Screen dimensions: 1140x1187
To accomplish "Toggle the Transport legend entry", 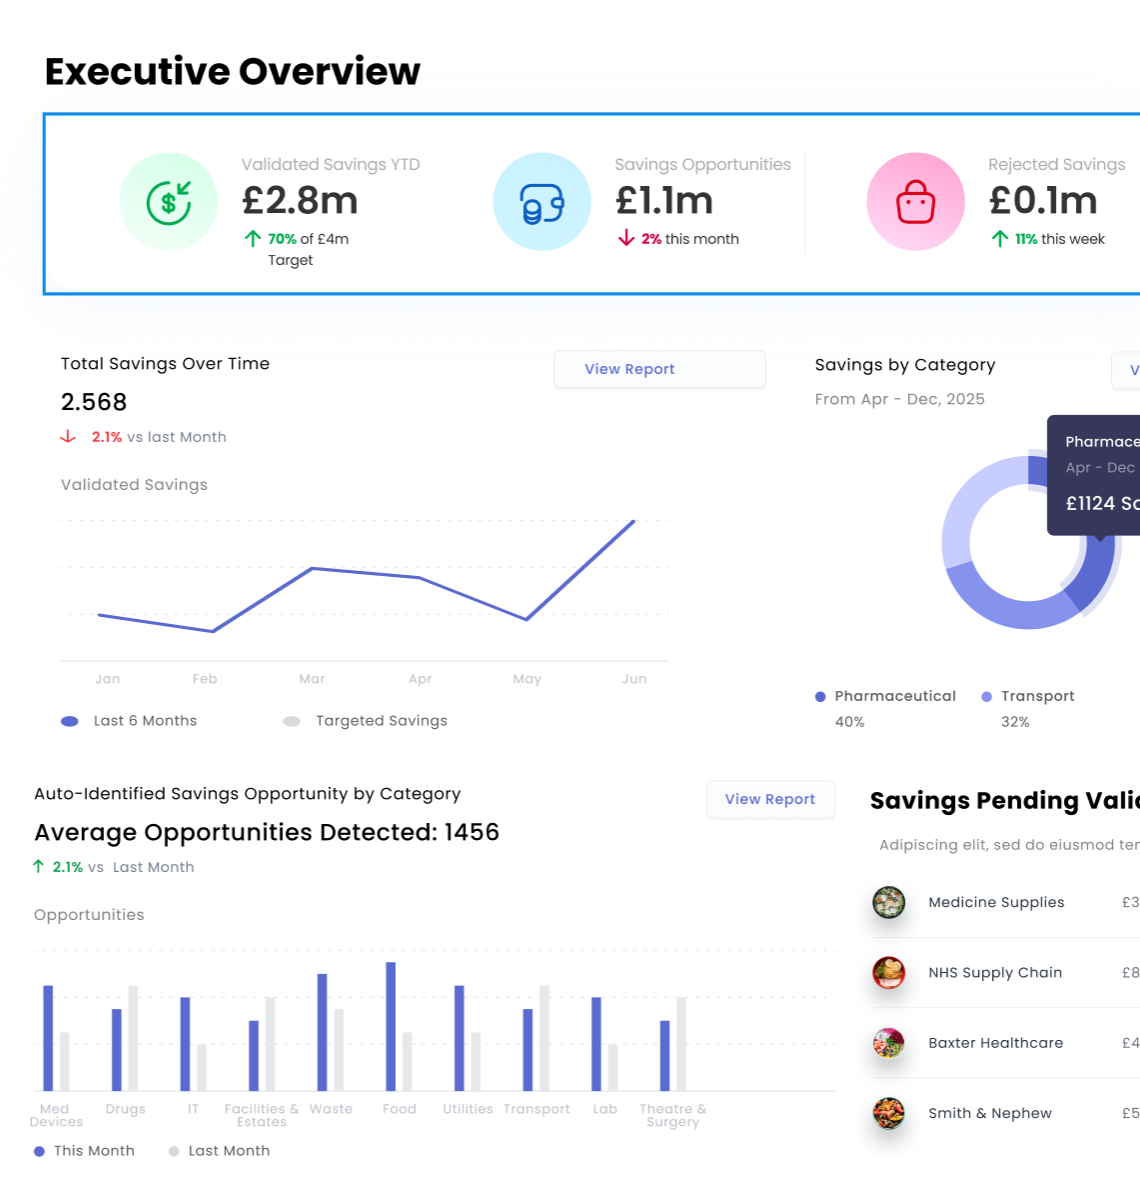I will 1028,696.
